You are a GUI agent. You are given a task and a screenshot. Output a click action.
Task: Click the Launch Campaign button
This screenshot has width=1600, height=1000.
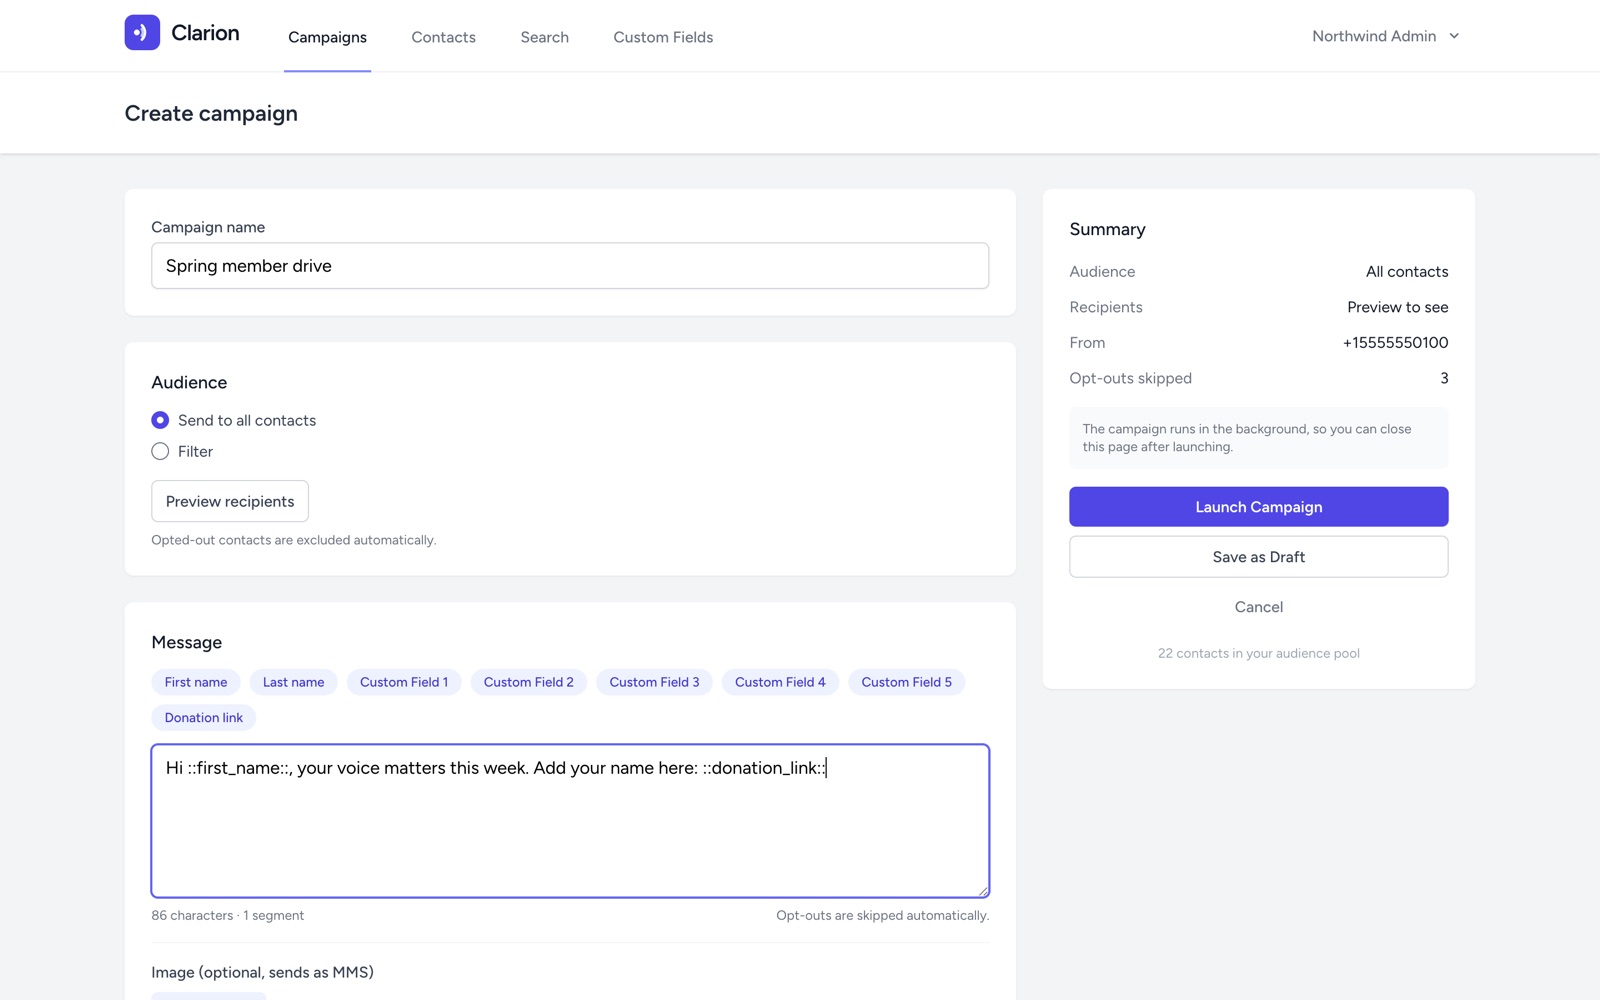click(x=1258, y=507)
